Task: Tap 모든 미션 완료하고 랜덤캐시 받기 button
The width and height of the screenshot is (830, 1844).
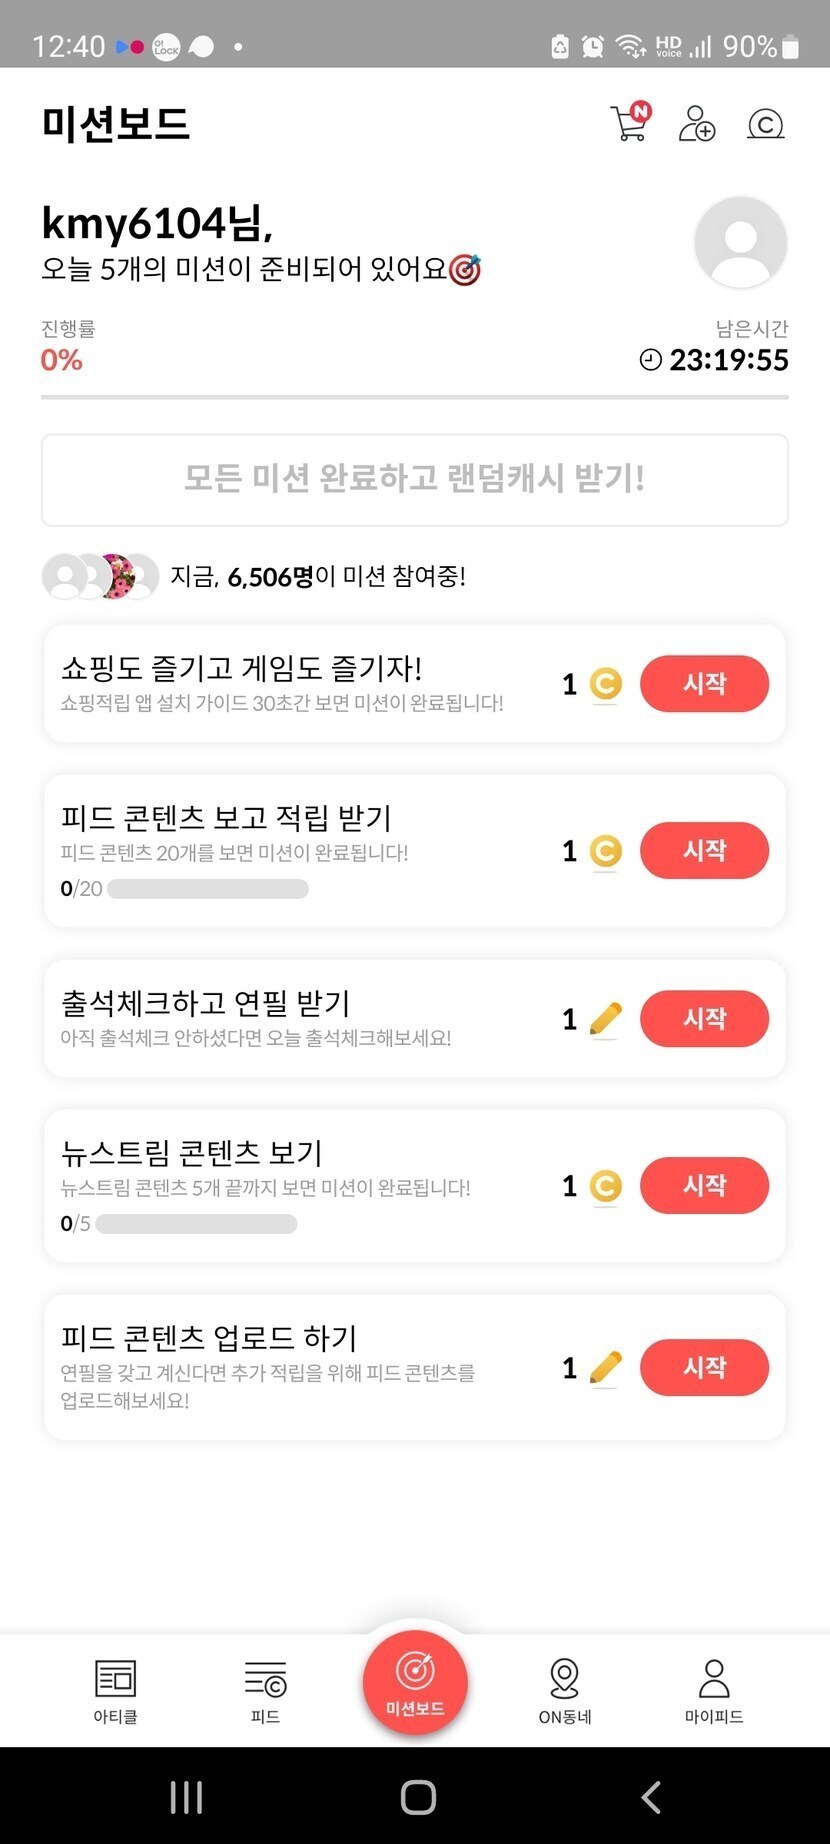Action: [415, 480]
